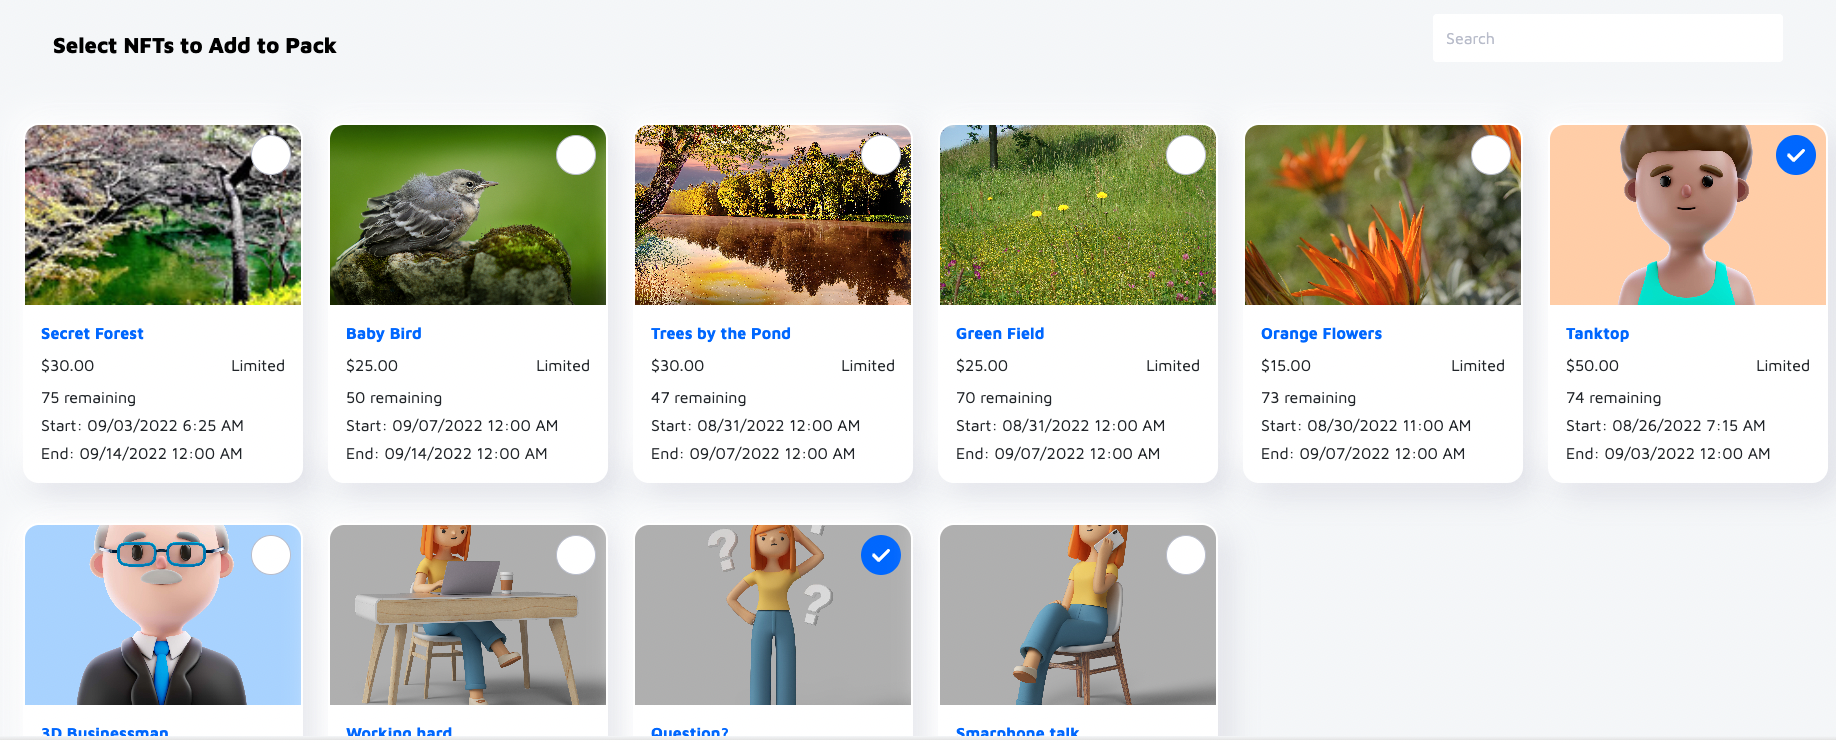Open the Baby Bird title link

[384, 334]
